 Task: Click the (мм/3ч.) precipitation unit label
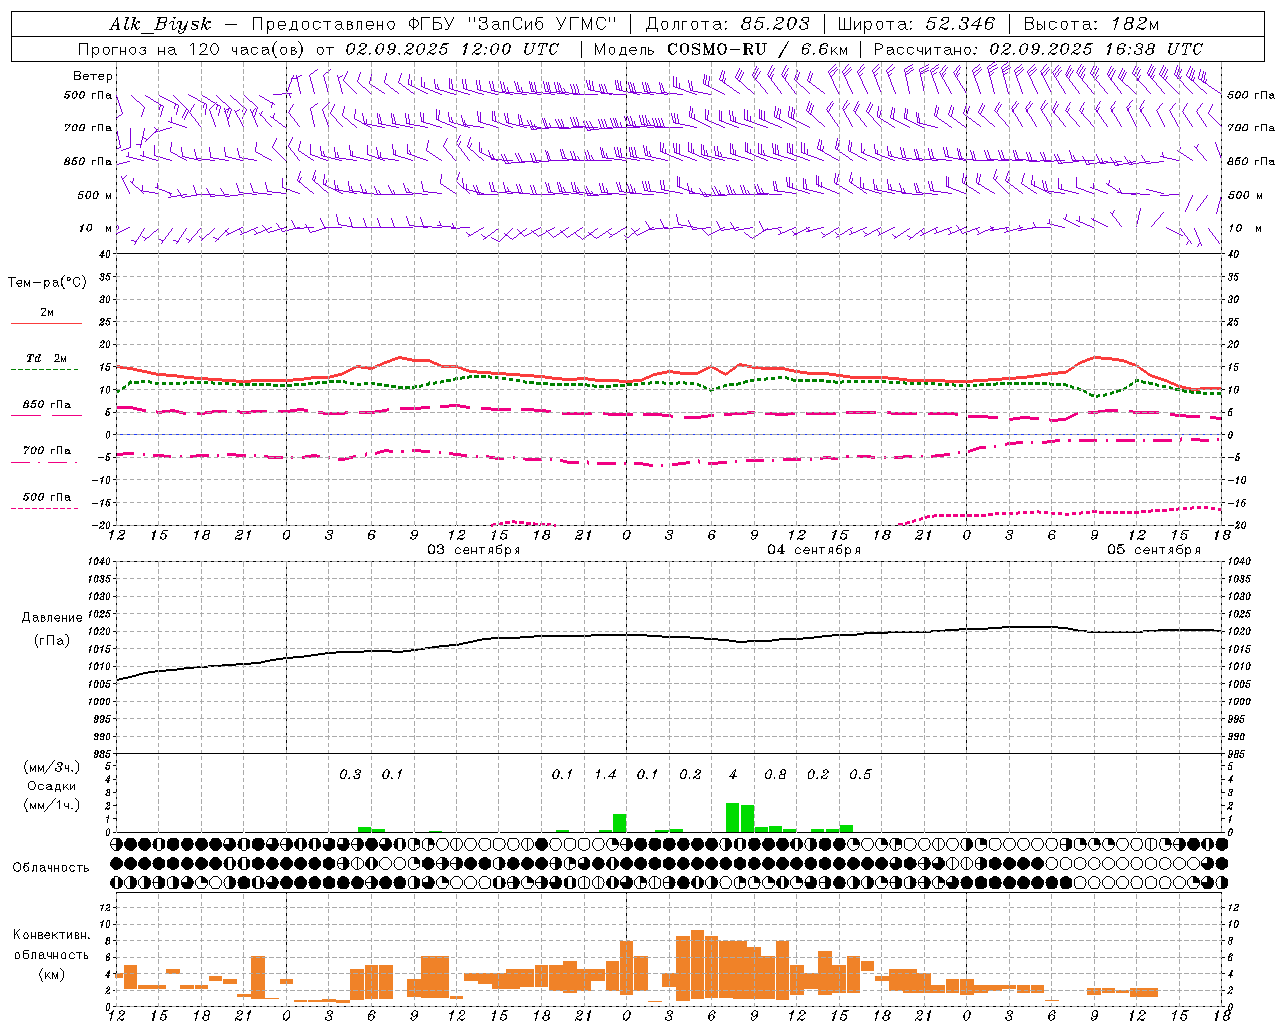(x=51, y=768)
